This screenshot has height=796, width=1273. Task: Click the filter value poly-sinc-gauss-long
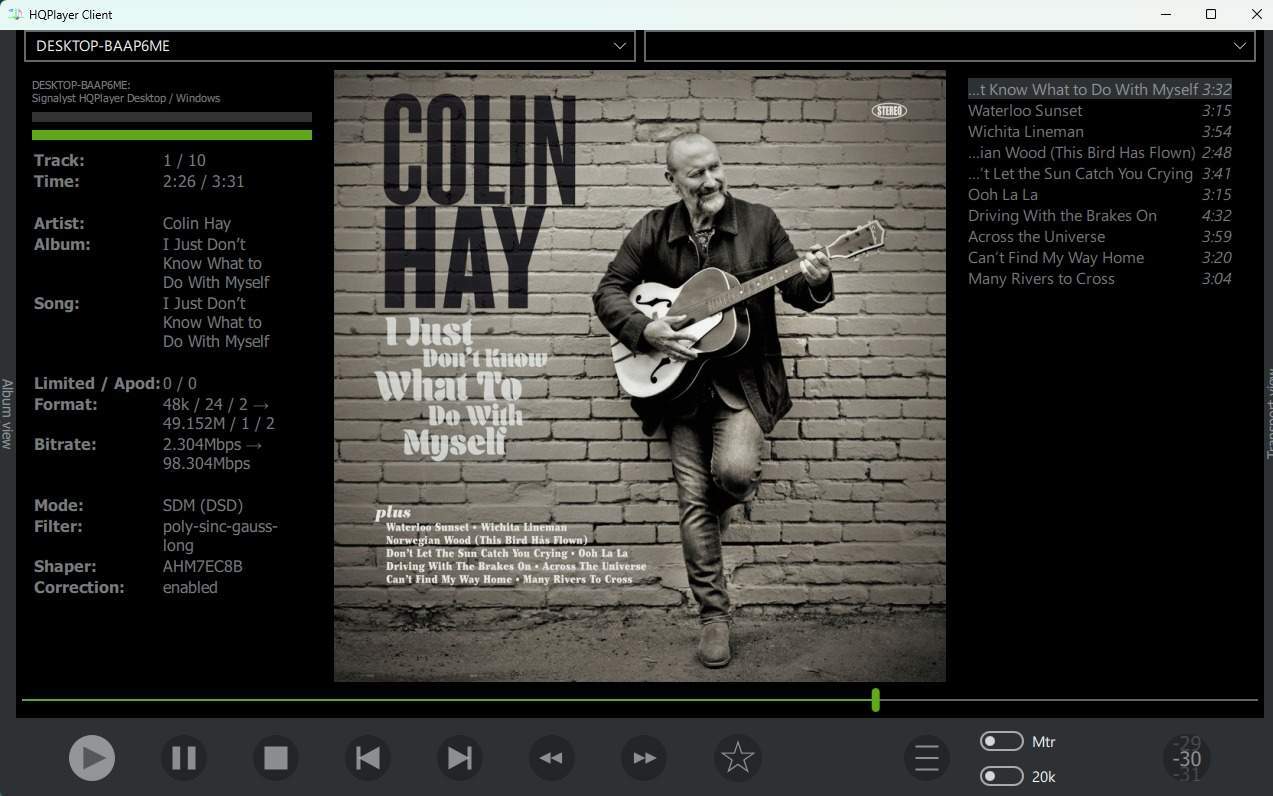coord(220,536)
